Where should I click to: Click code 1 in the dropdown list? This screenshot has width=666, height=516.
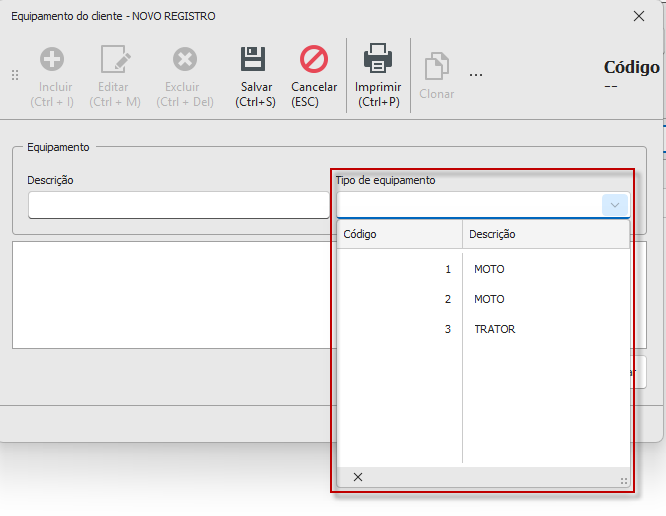[x=448, y=269]
